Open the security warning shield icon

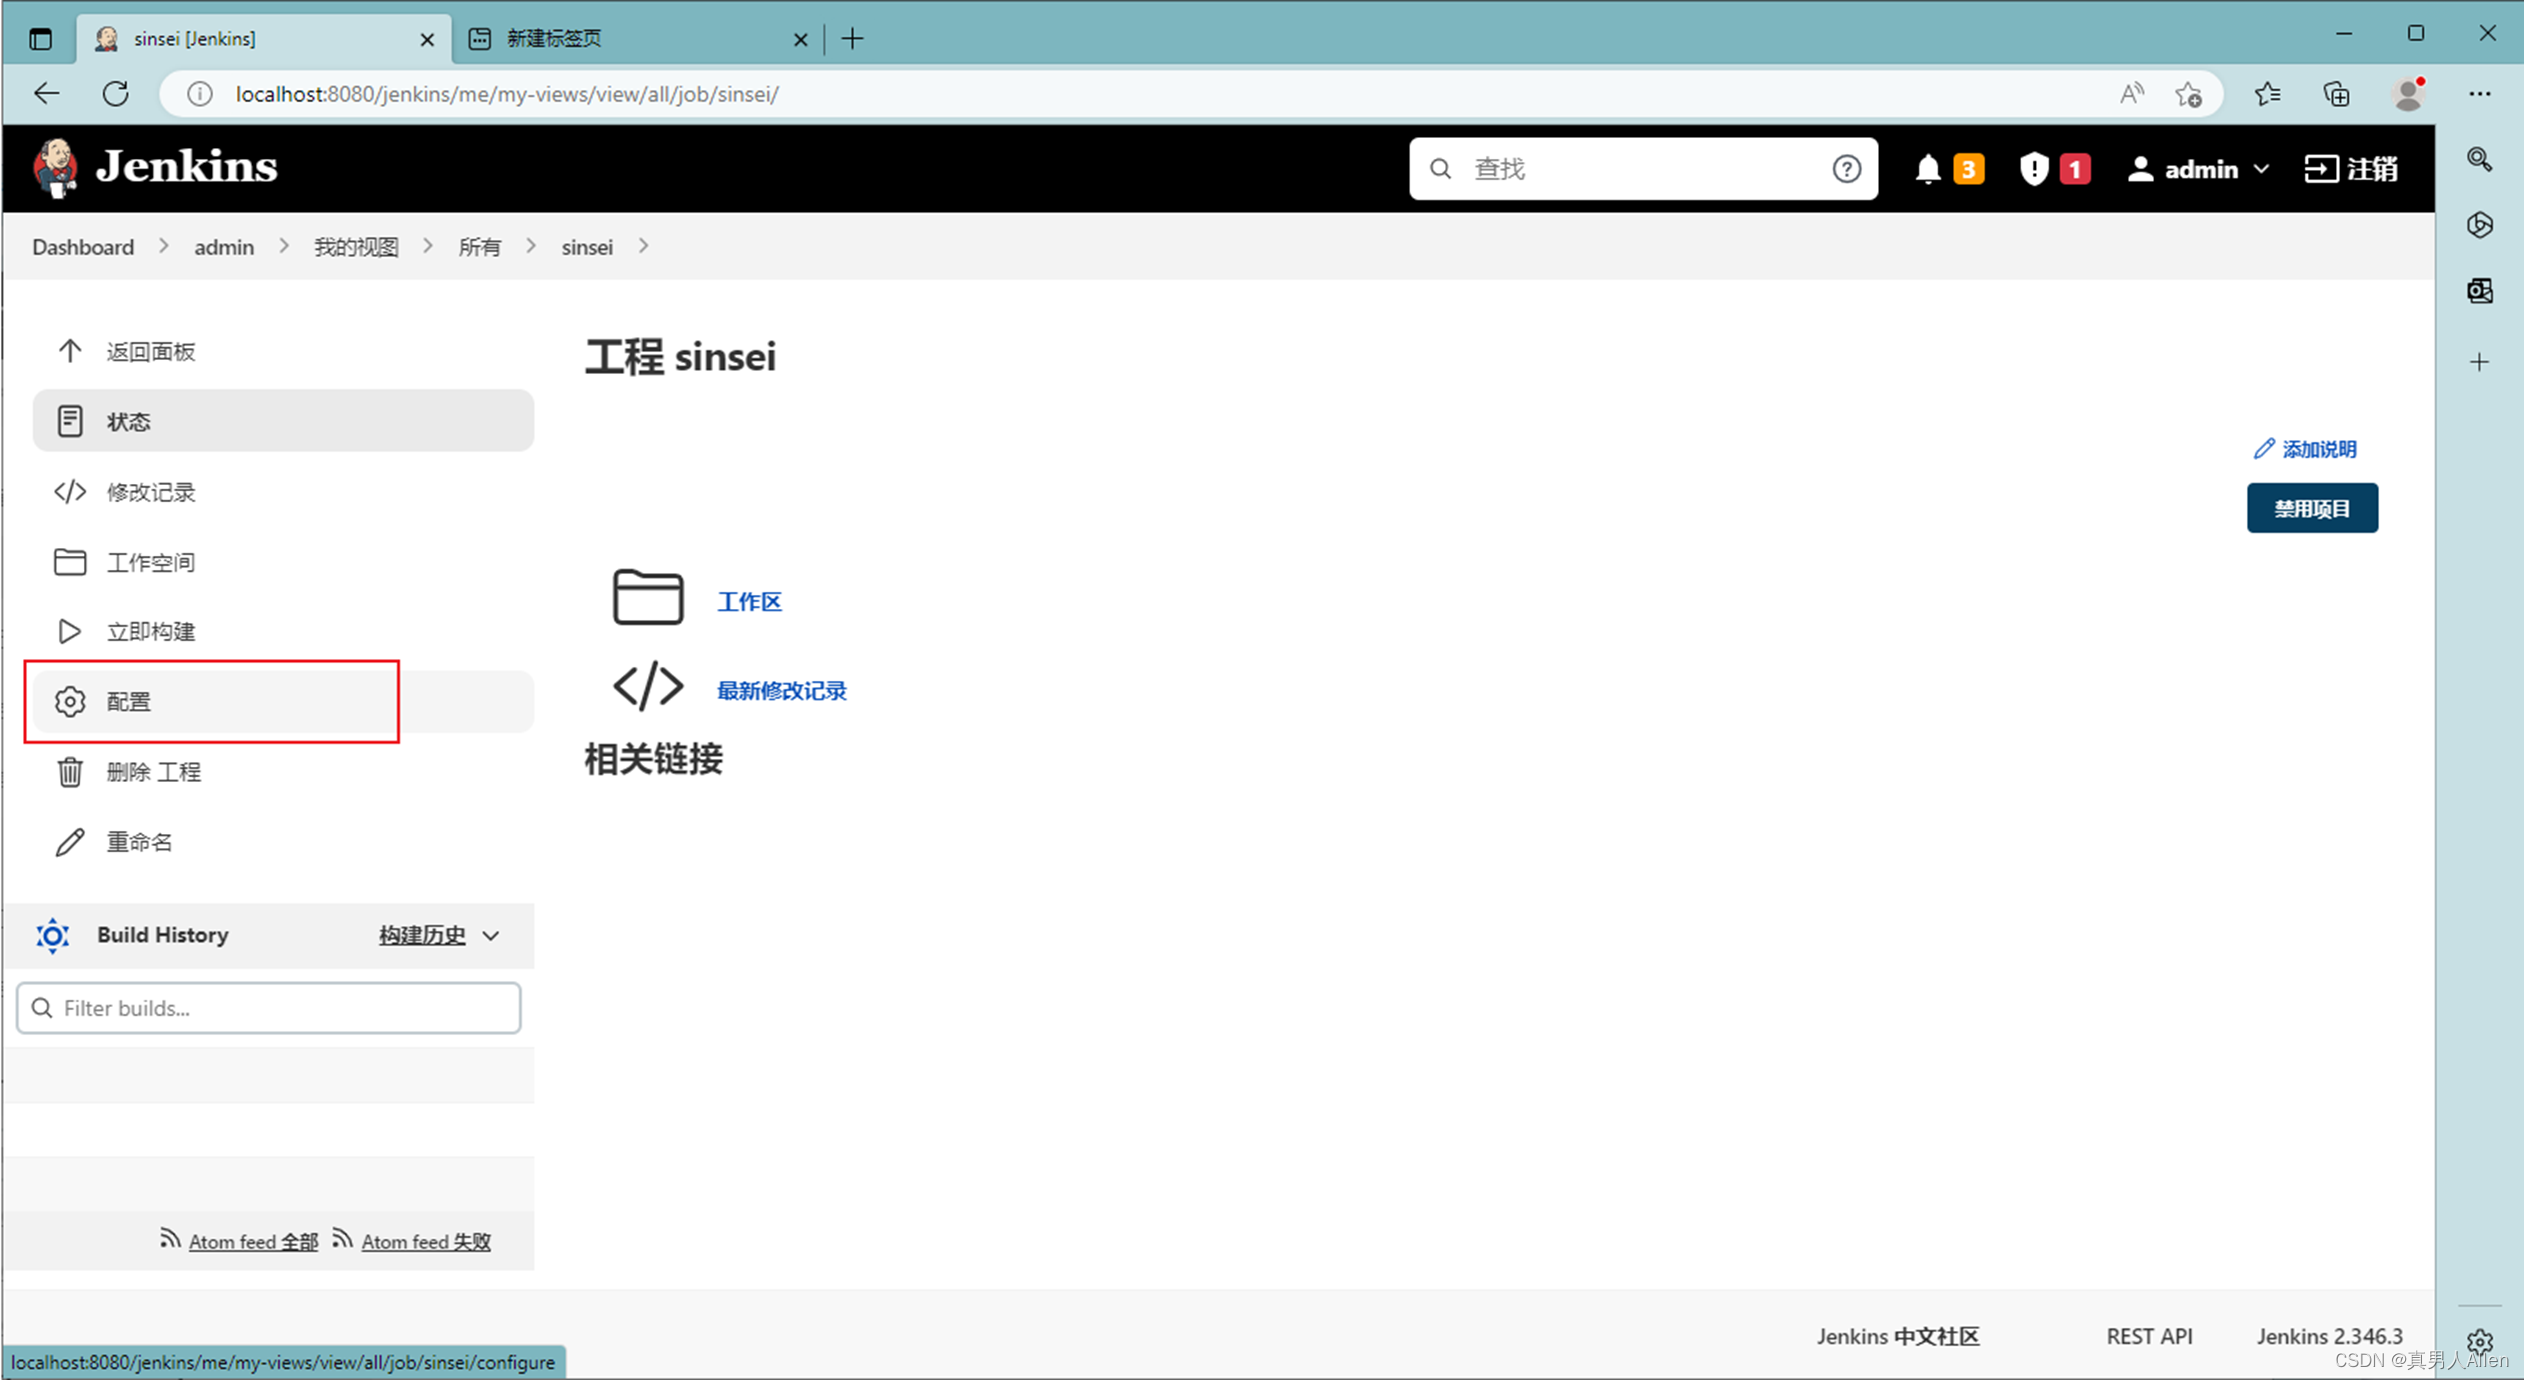point(2033,169)
